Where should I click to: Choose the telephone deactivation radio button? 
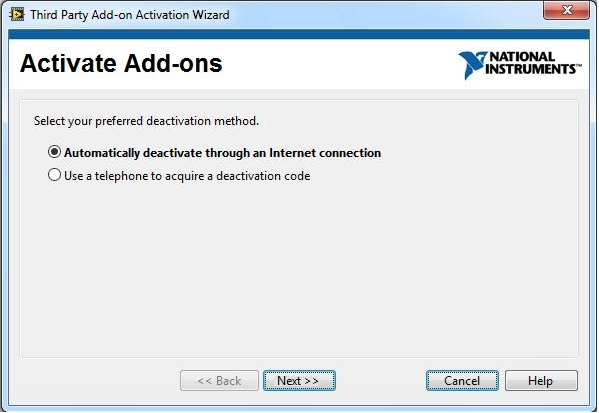54,175
